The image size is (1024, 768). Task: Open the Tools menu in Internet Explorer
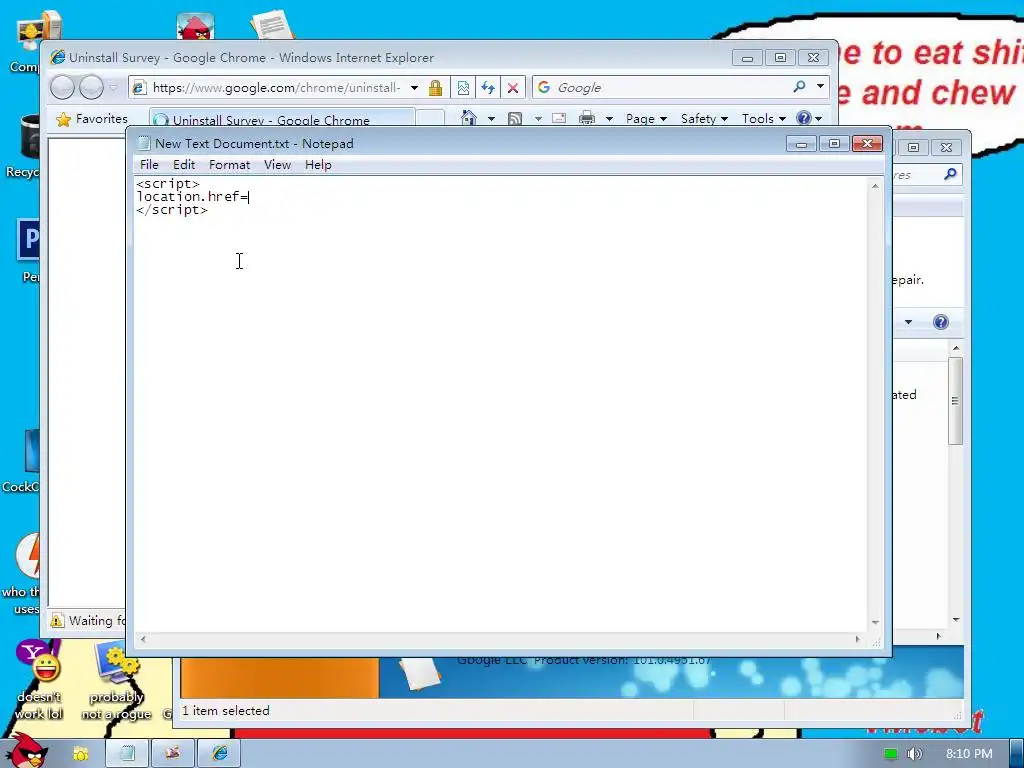click(x=763, y=118)
